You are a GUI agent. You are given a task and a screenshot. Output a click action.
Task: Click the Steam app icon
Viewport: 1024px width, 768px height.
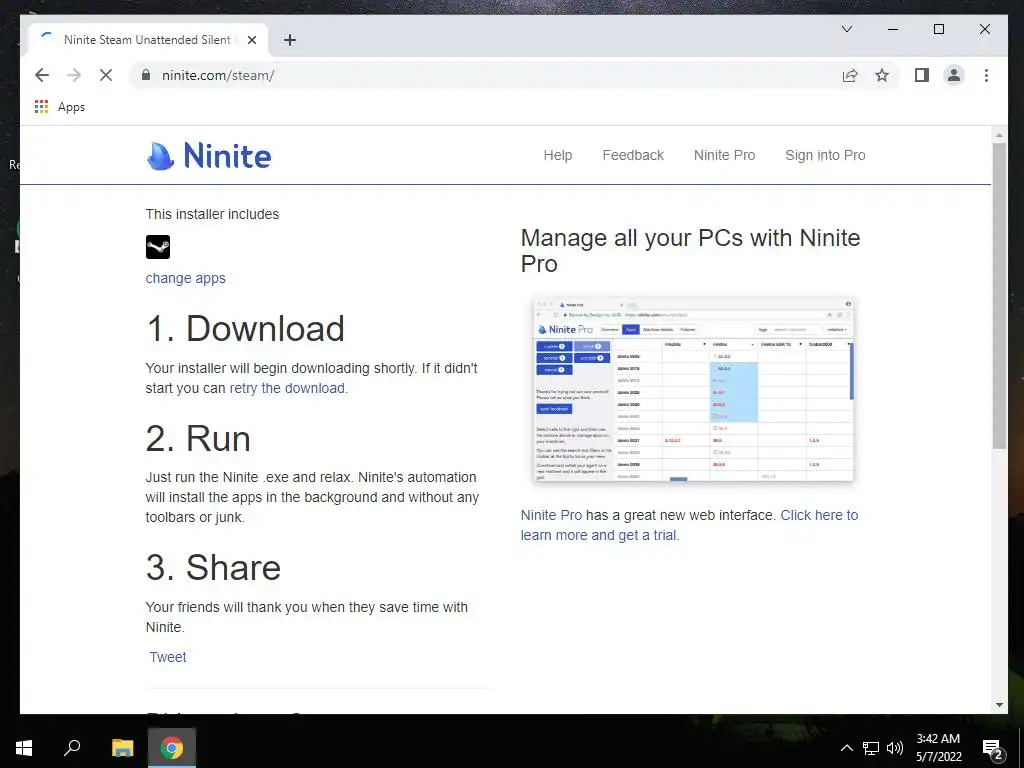tap(157, 247)
